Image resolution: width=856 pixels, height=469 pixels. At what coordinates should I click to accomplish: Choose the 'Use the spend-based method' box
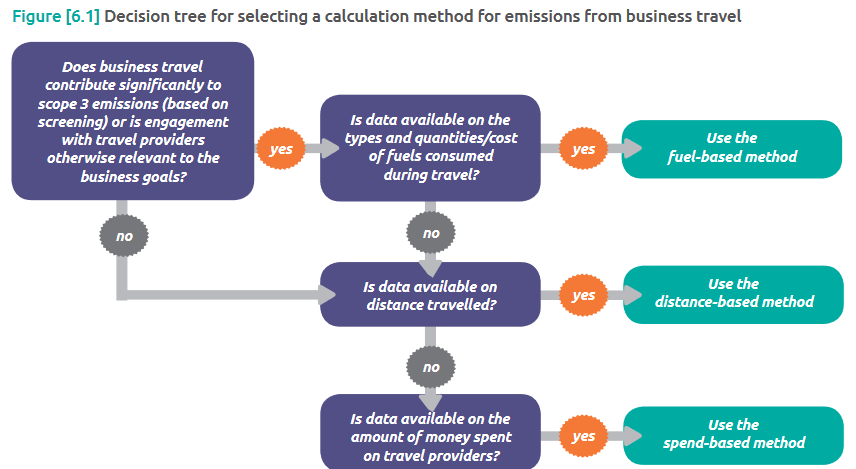tap(734, 434)
